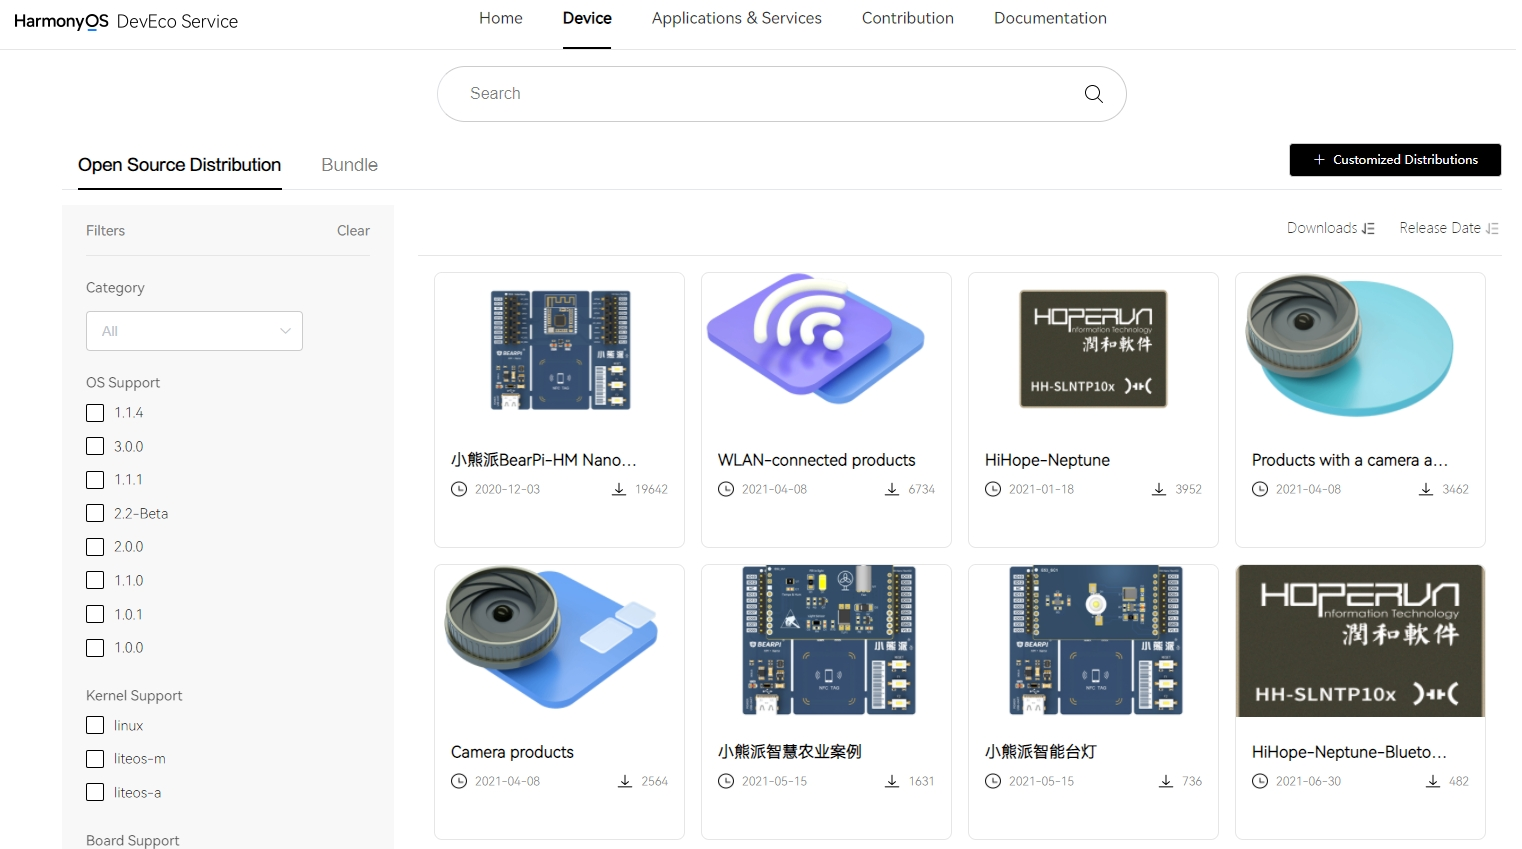Click clock icon on WLAN-connected products card
Image resolution: width=1522 pixels, height=849 pixels.
pos(726,489)
